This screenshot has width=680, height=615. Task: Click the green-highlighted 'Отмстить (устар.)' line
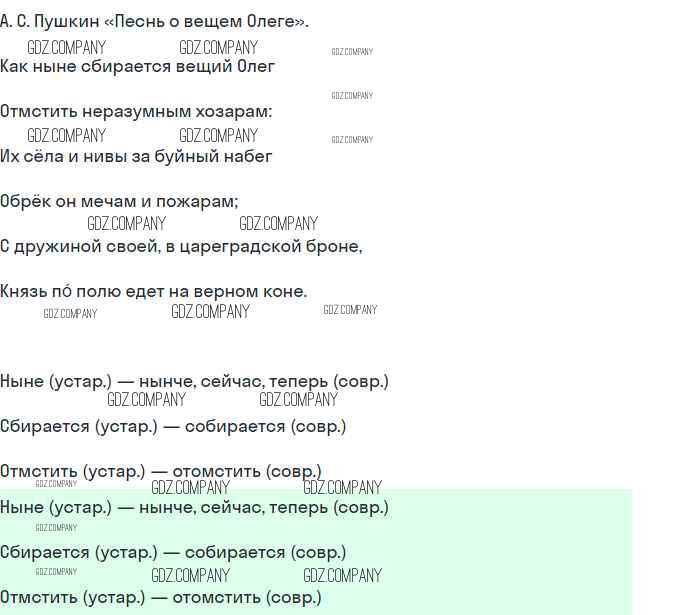161,597
